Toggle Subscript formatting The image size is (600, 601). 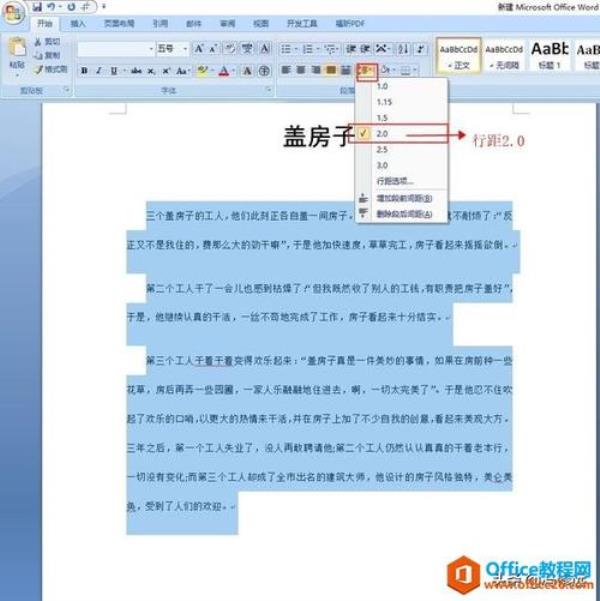(151, 71)
